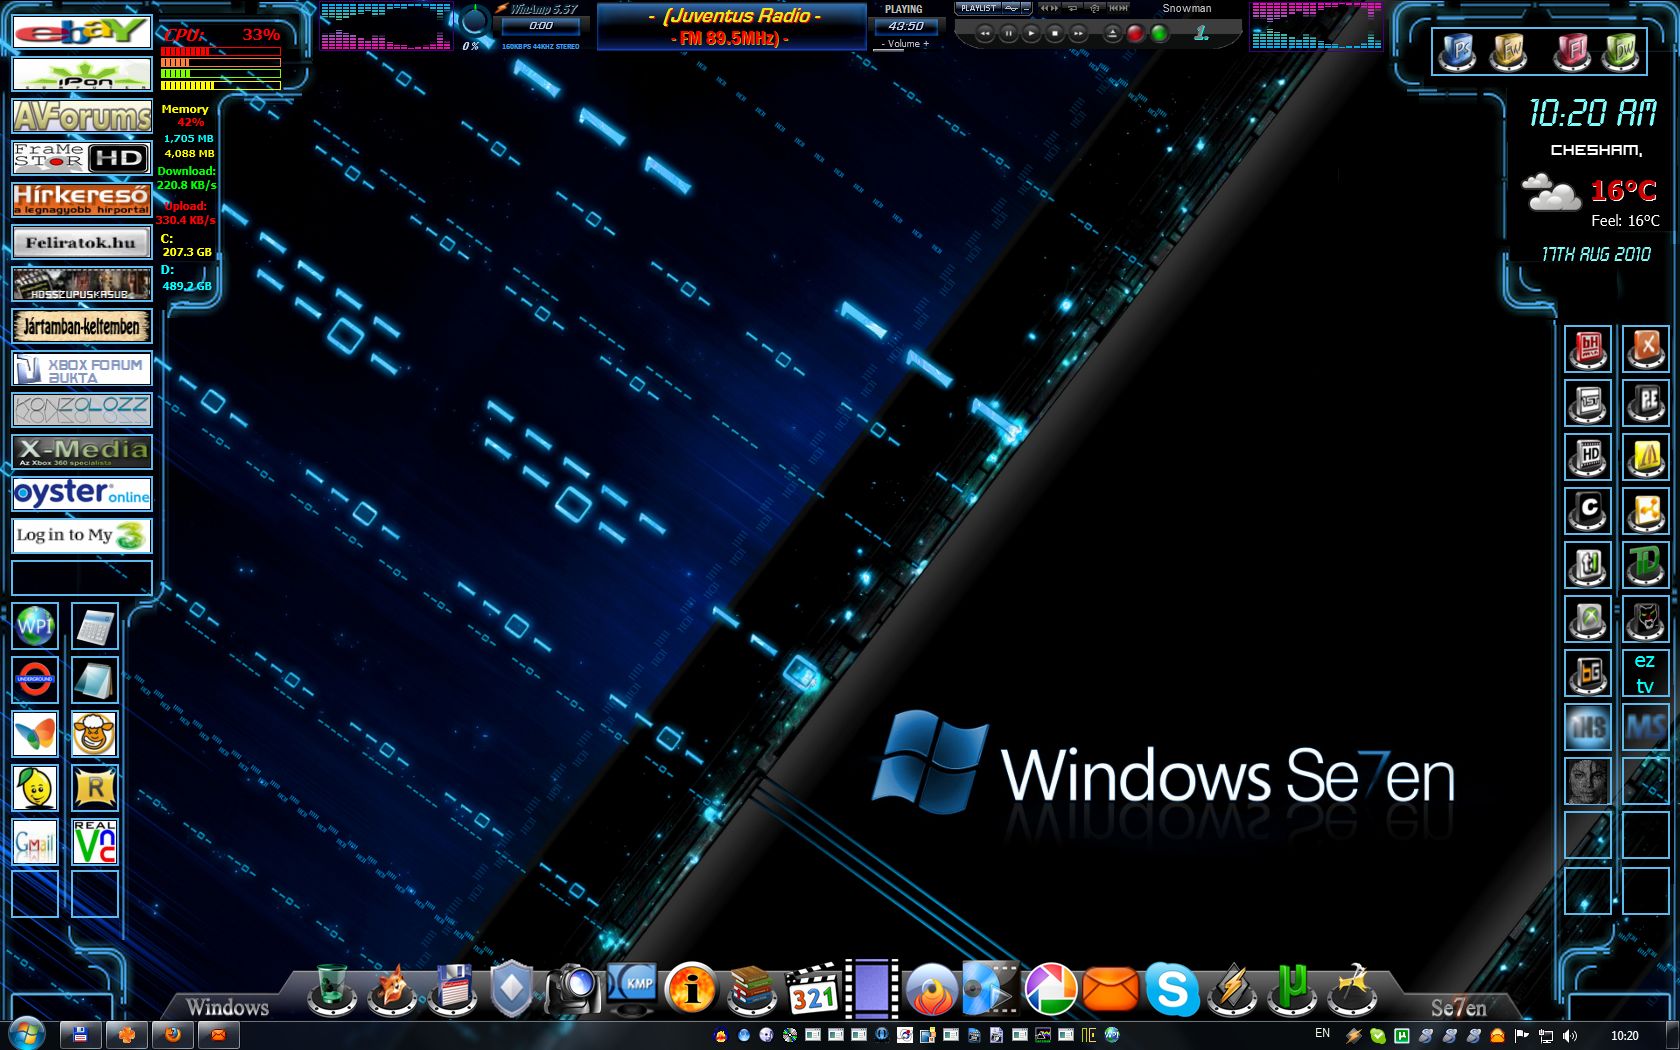Open the eBay shortcut banner

(82, 33)
